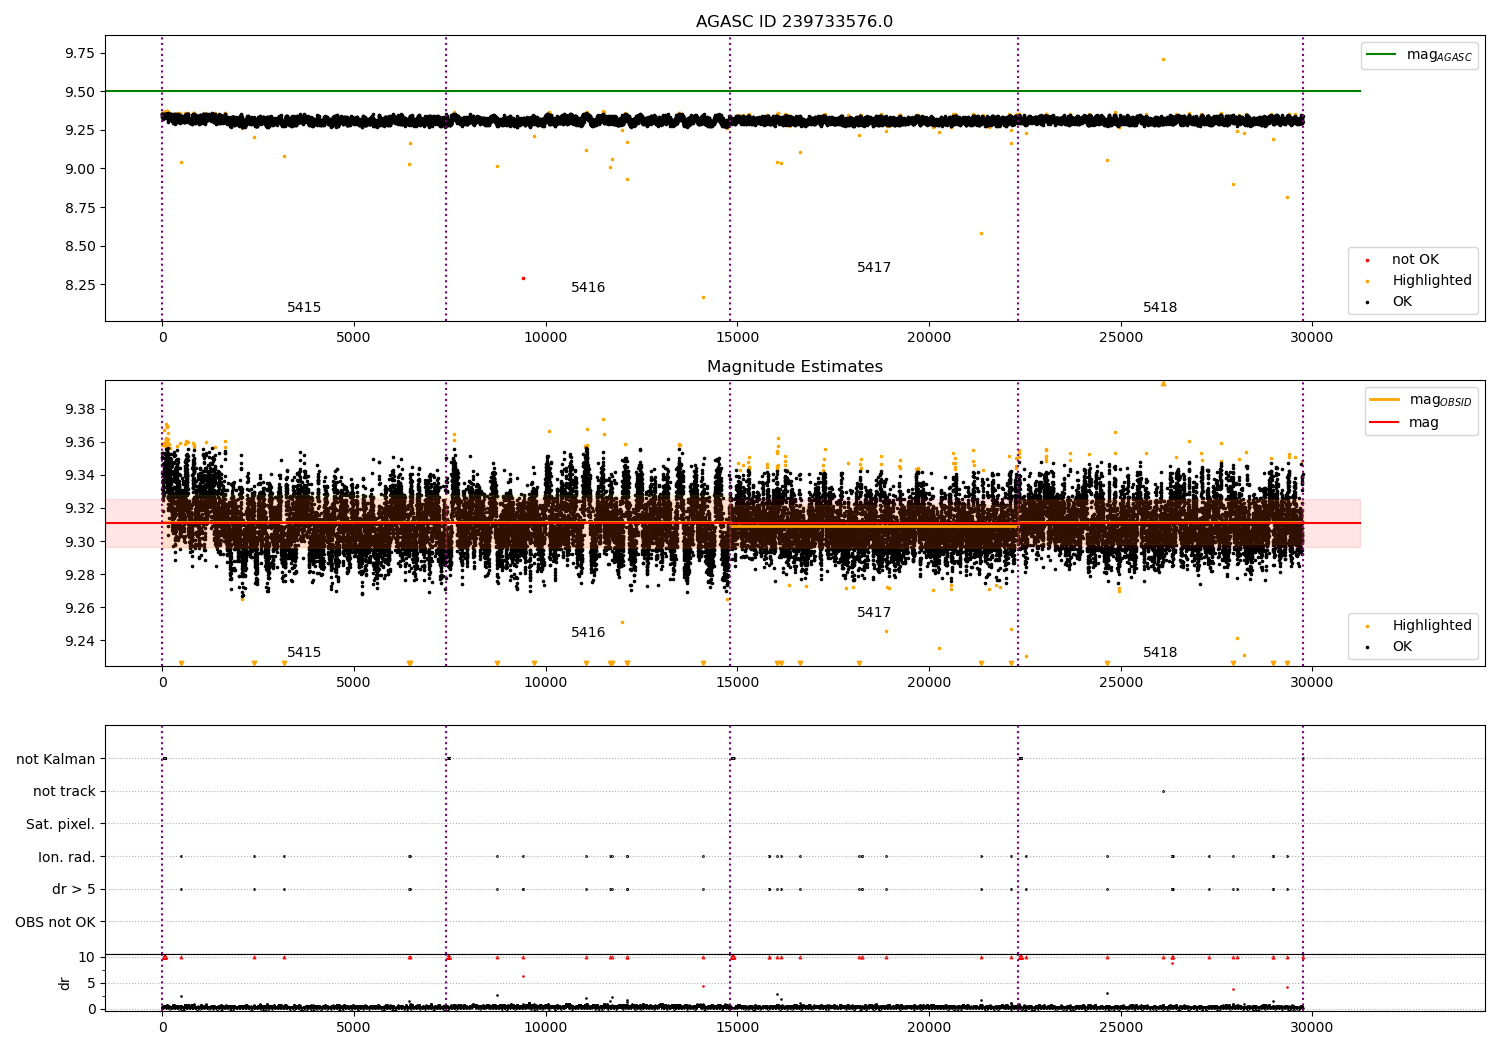Select the mag AGASC legend entry in top plot
The image size is (1500, 1050).
click(x=1419, y=56)
